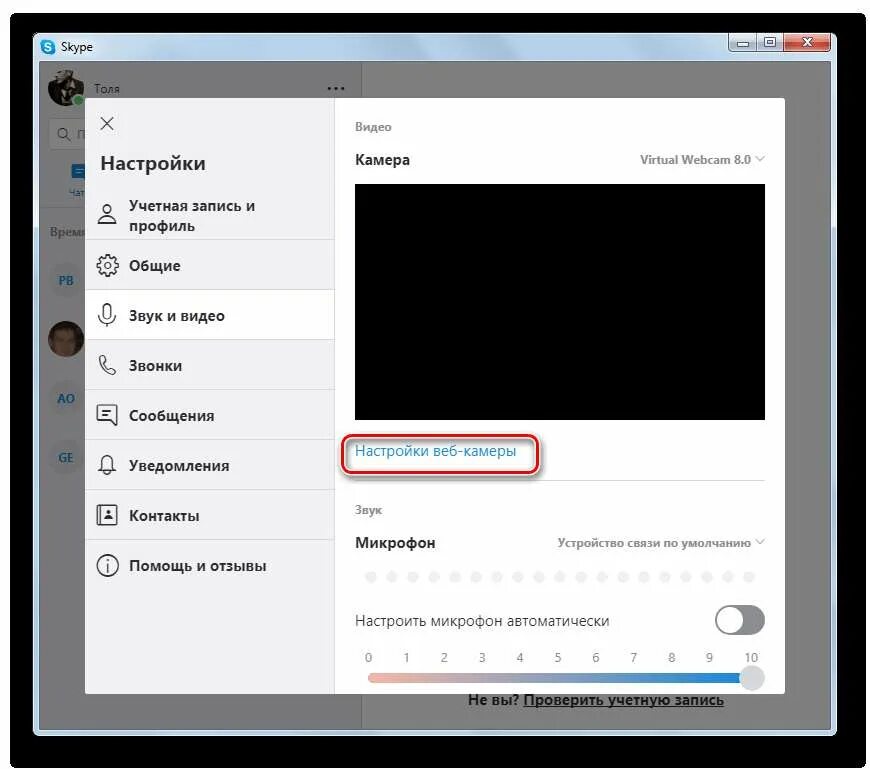Click the microphone icon beside Звук и видео
The width and height of the screenshot is (870, 769).
(x=107, y=315)
